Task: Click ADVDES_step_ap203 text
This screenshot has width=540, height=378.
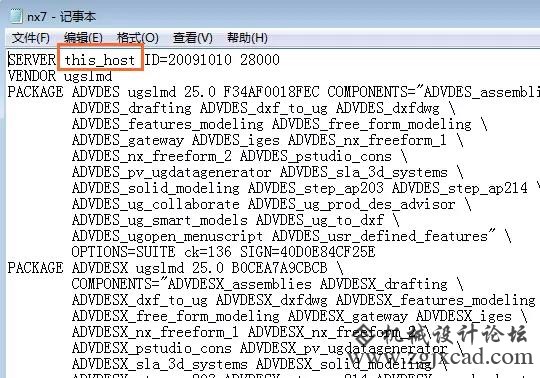Action: (315, 189)
